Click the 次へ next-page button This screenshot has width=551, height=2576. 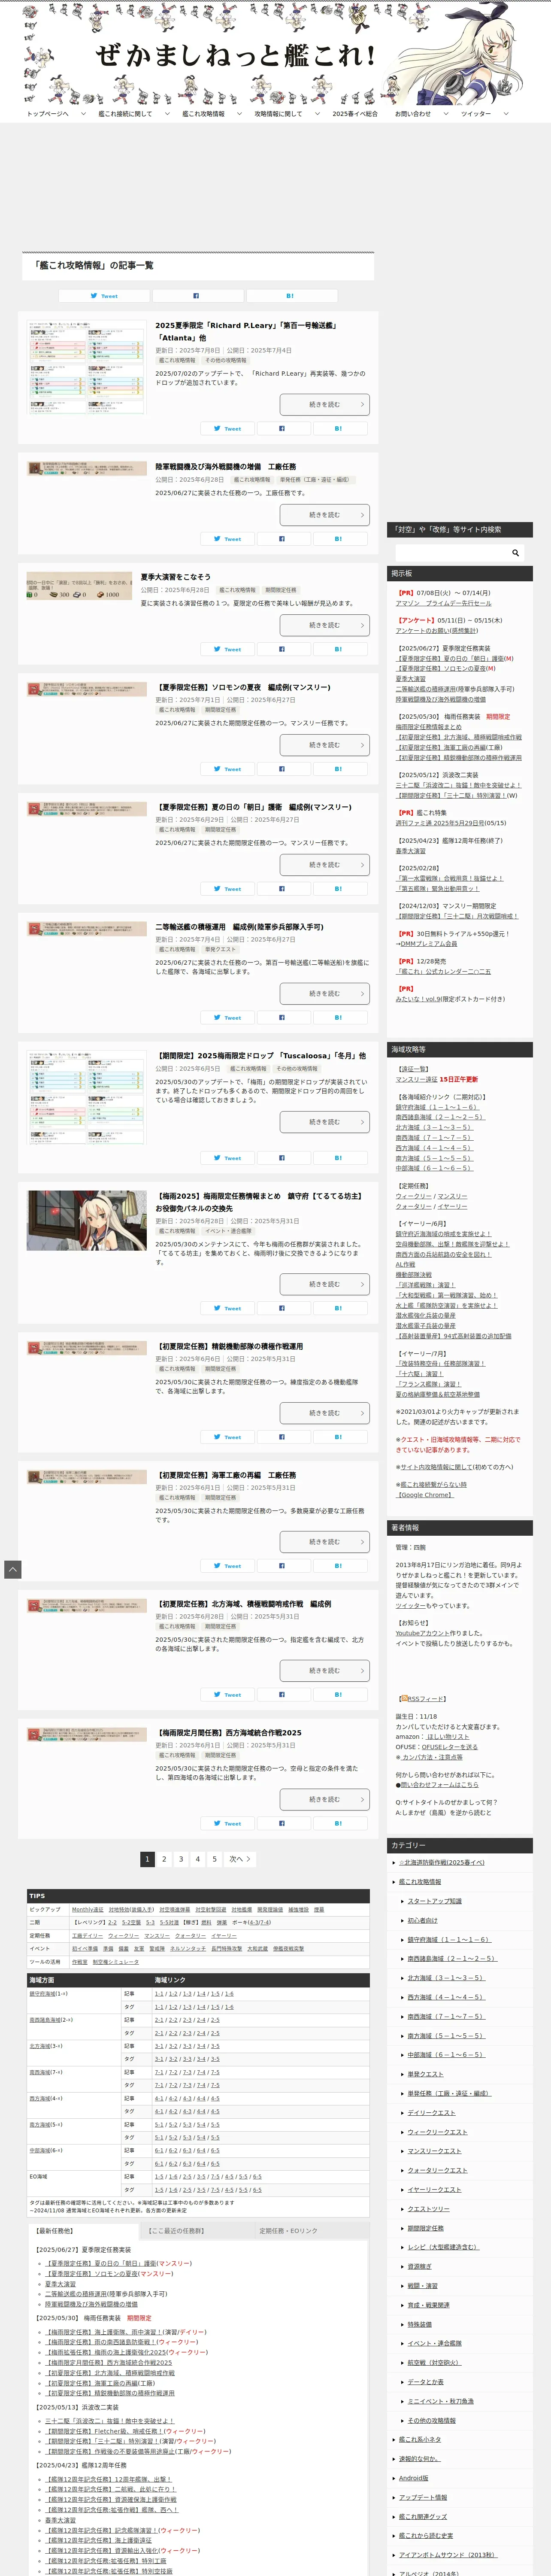tap(240, 1859)
